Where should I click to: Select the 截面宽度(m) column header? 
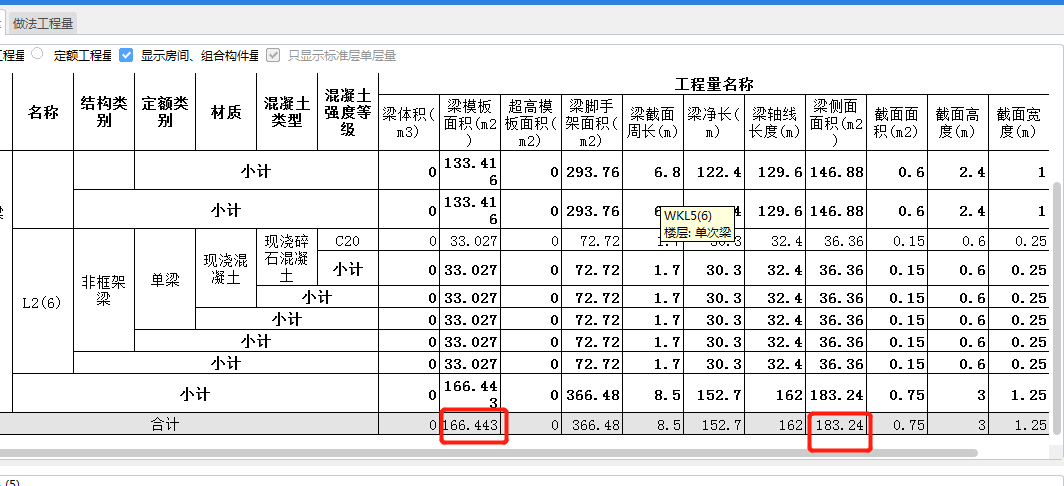pos(1019,123)
